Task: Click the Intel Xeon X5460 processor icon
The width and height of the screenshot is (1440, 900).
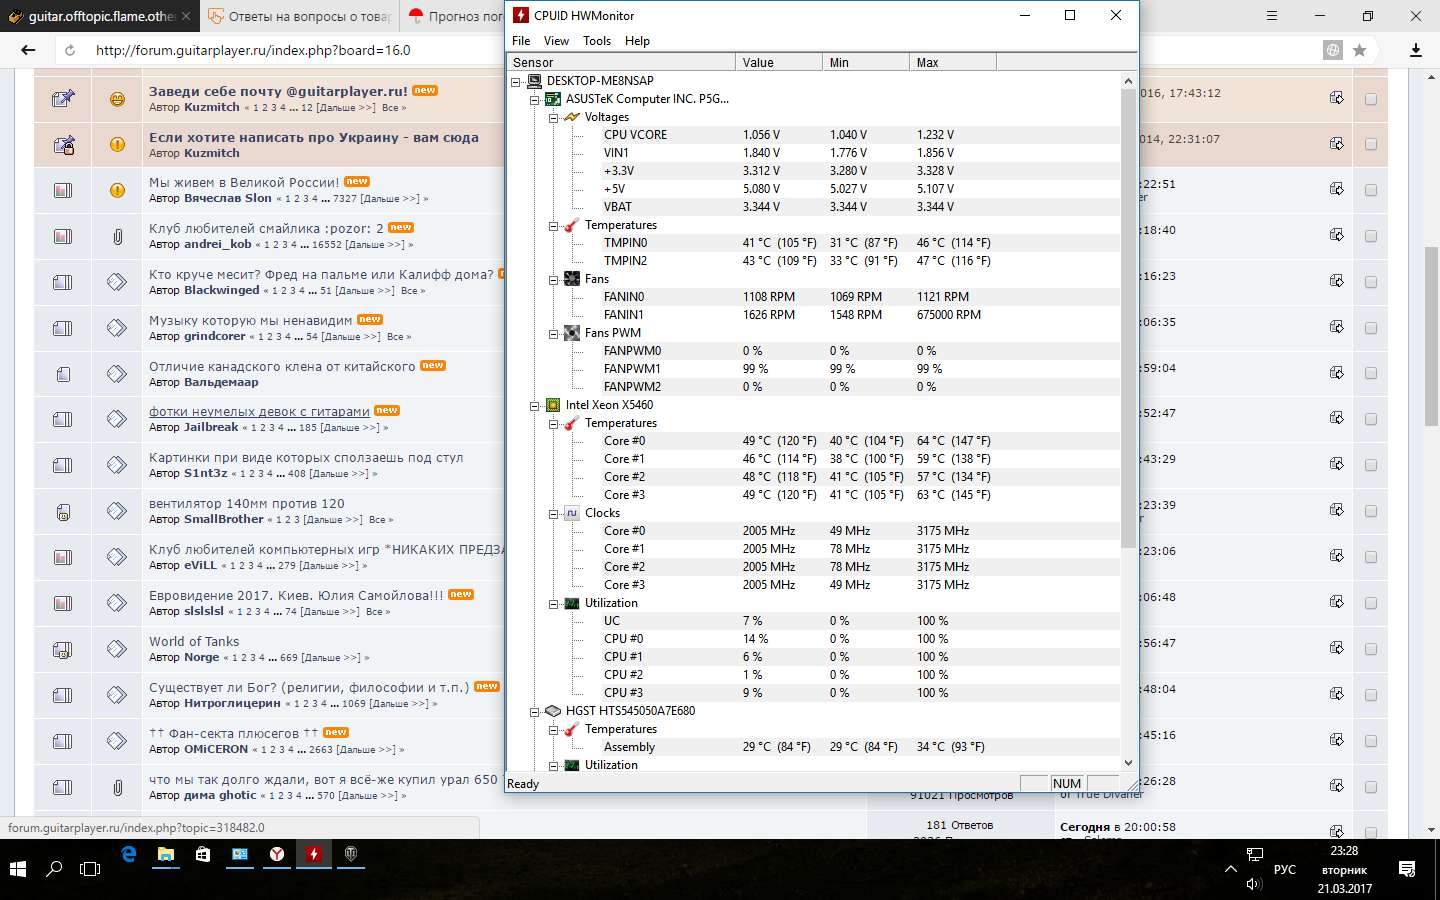Action: tap(552, 405)
